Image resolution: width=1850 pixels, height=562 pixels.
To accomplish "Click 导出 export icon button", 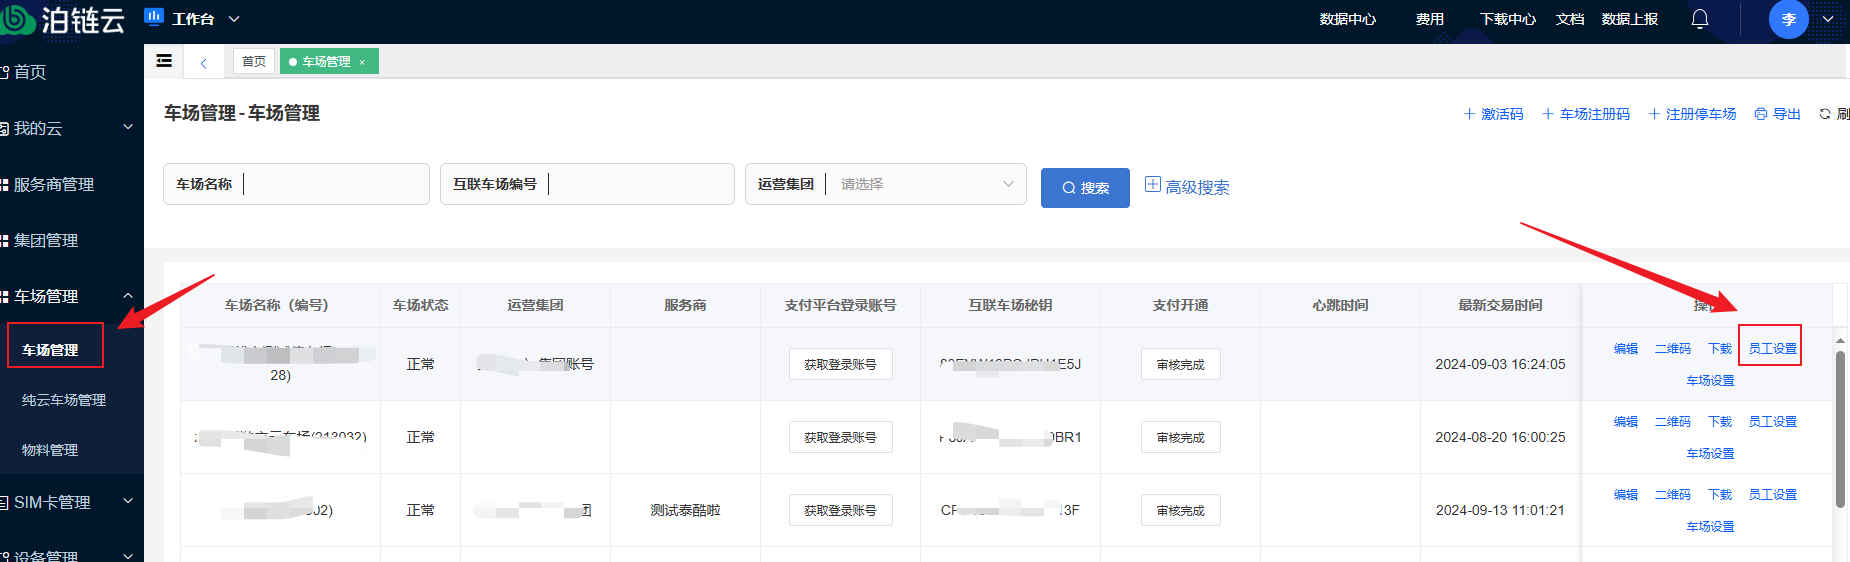I will [1777, 114].
